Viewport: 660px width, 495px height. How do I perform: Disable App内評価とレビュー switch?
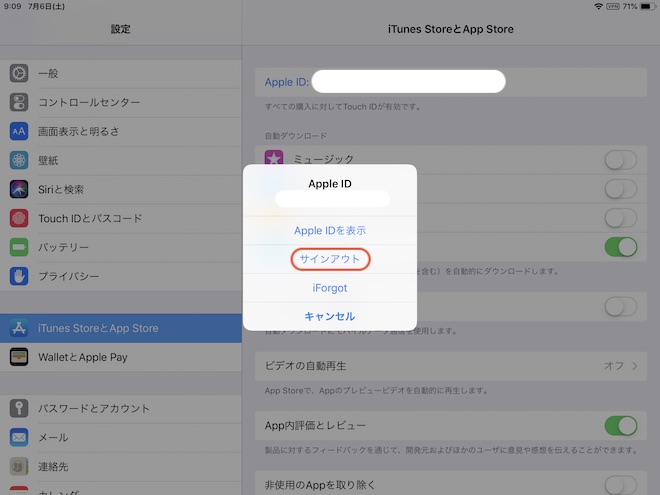pos(620,426)
